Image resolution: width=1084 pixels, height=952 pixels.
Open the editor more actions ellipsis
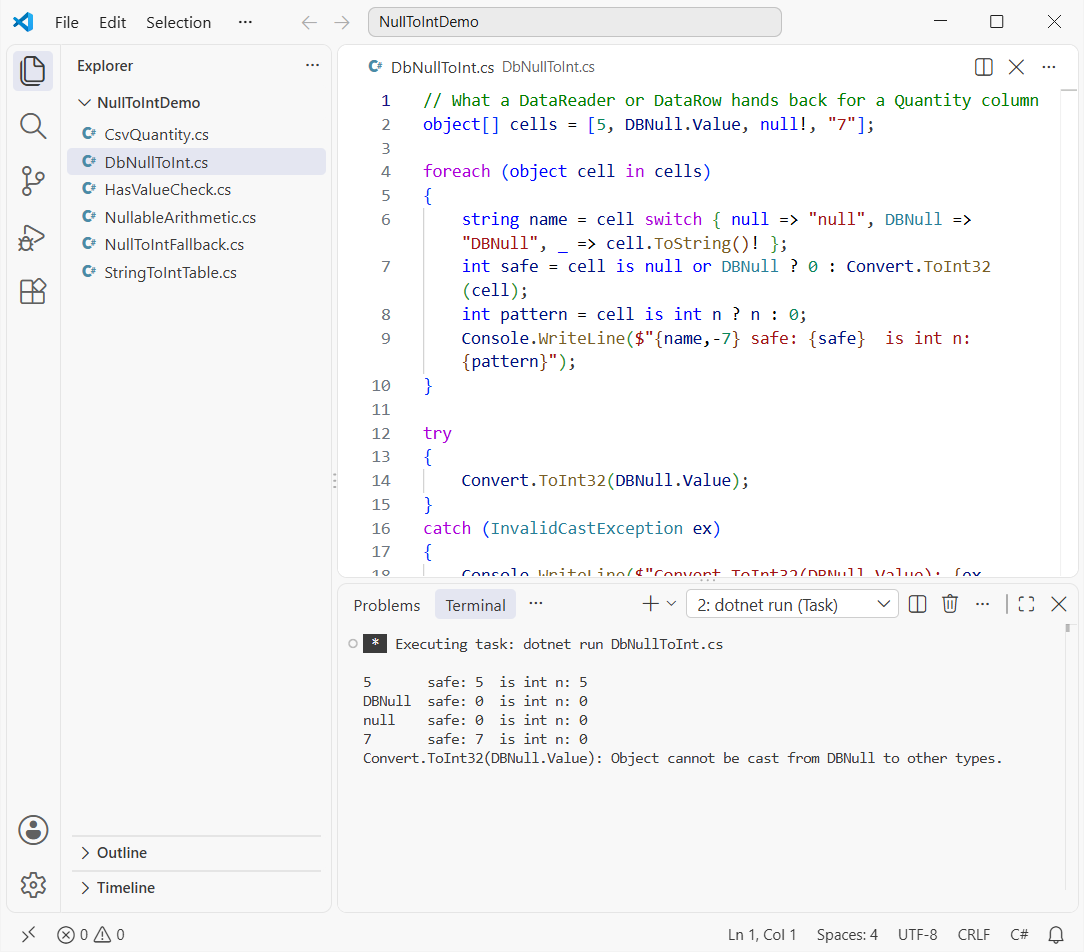[x=1049, y=67]
